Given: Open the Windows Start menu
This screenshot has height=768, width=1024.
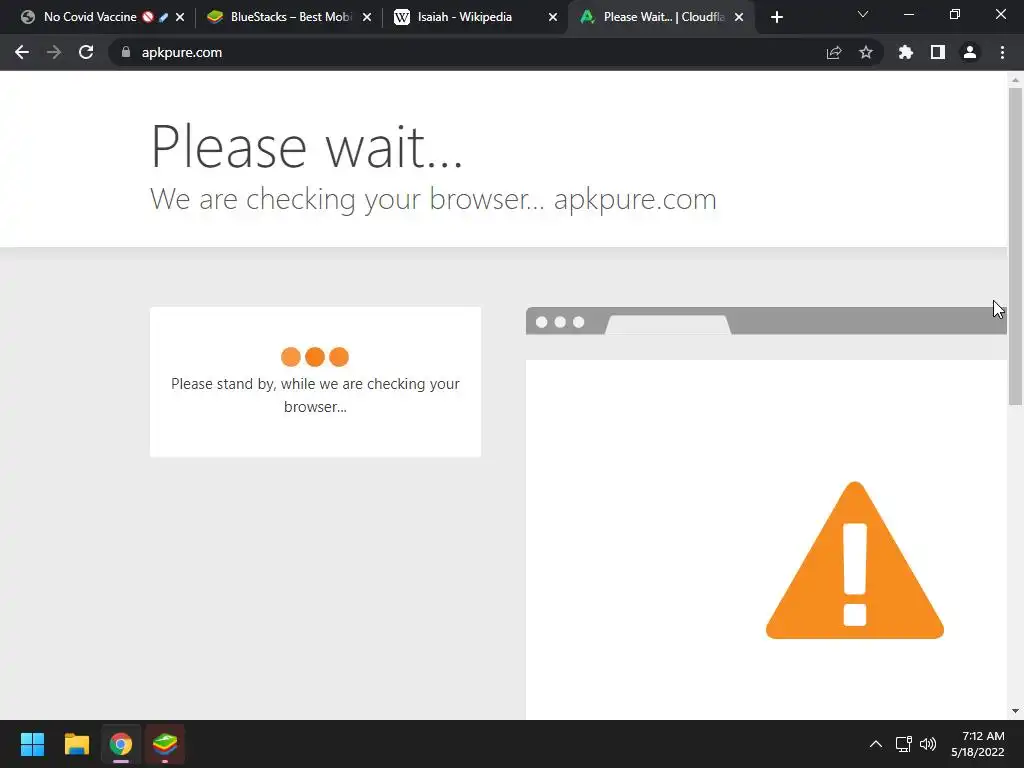Looking at the screenshot, I should pos(32,744).
